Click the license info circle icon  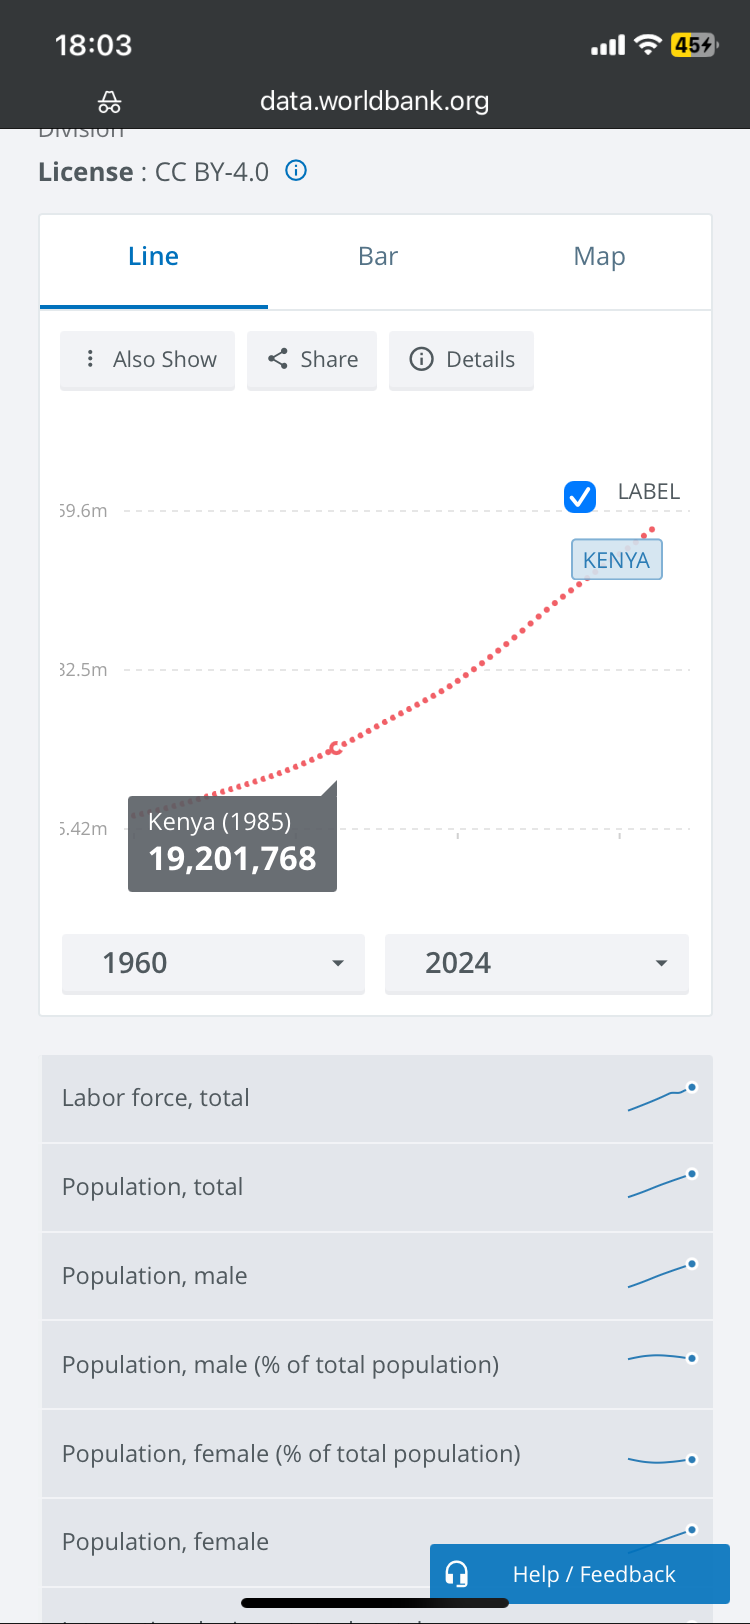pos(296,170)
